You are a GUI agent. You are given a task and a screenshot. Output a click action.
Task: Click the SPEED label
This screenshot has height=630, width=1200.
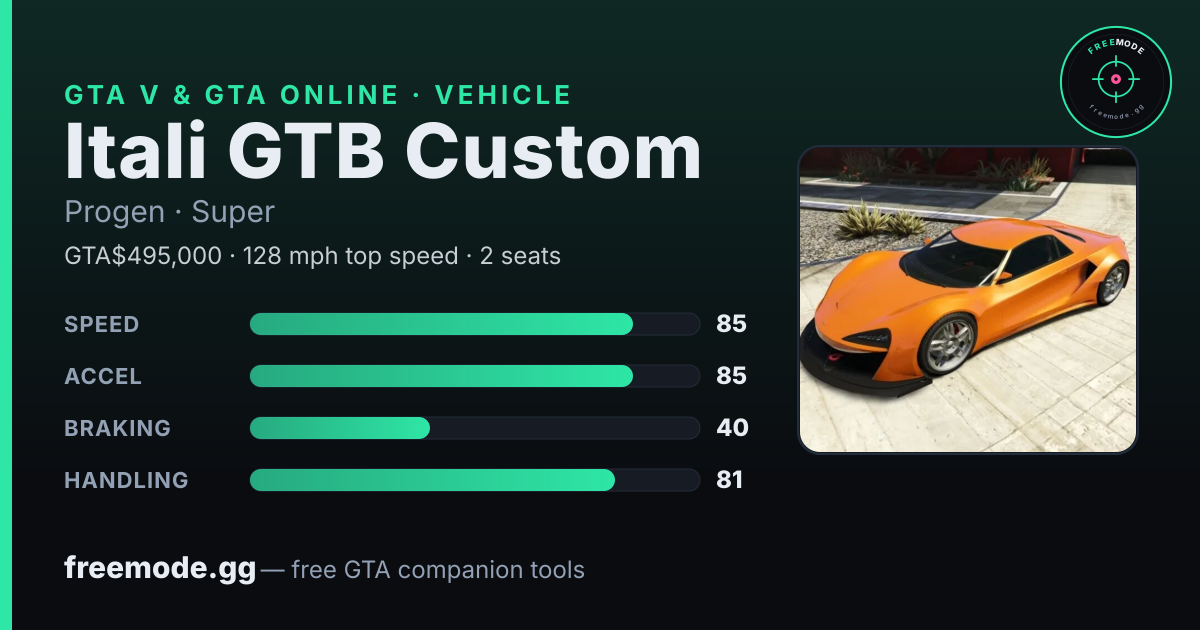(102, 324)
